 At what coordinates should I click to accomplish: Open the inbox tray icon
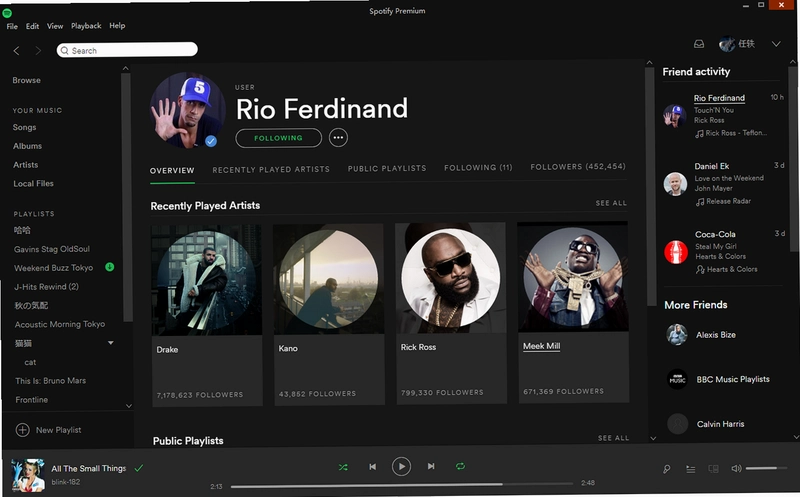click(699, 44)
